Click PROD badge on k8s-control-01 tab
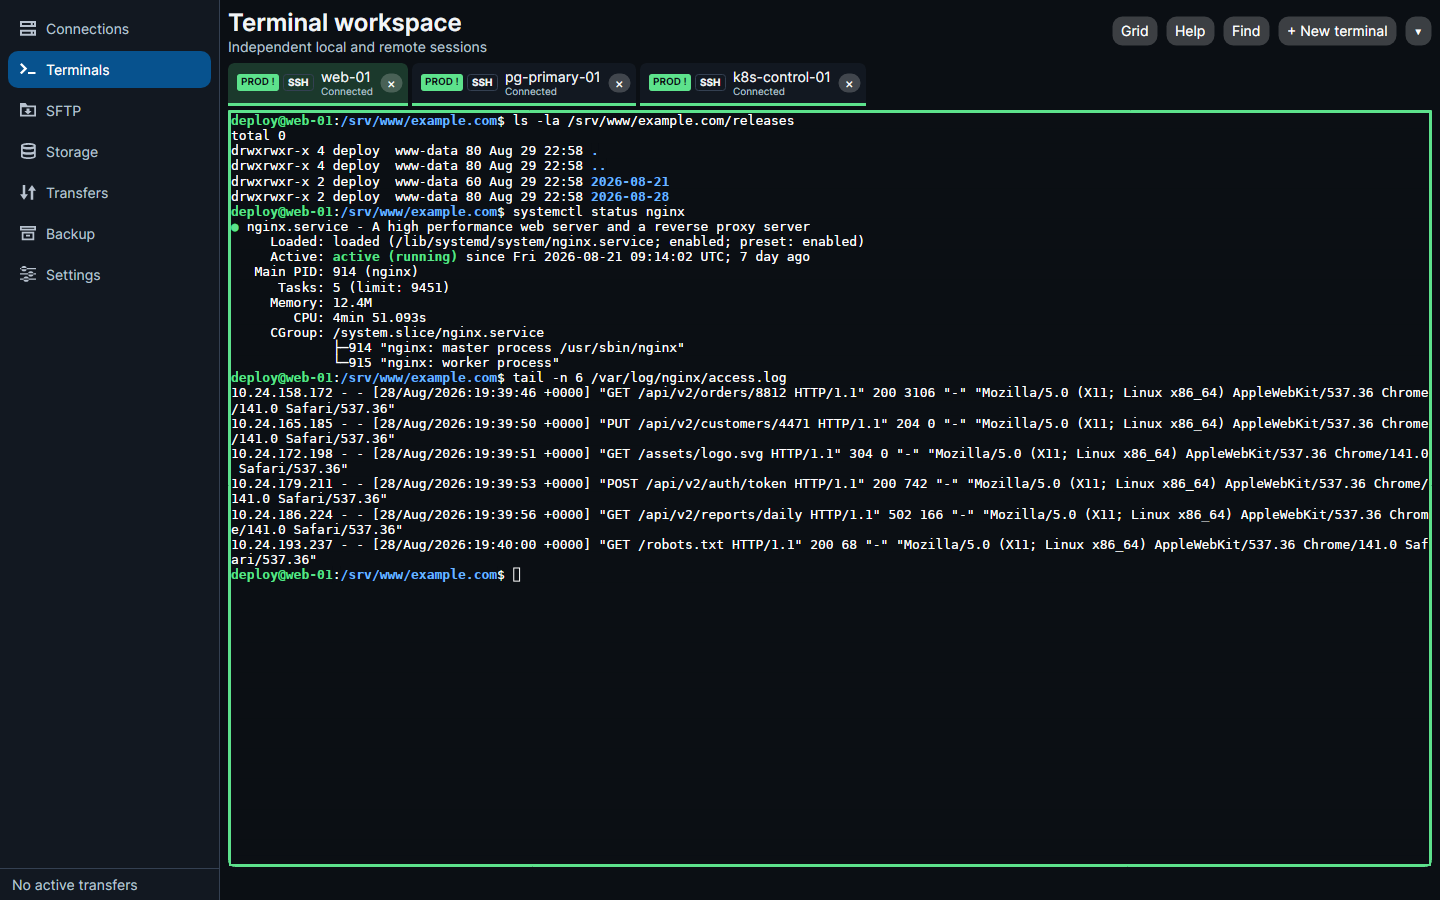Screen dimensions: 1440x900 (670, 82)
